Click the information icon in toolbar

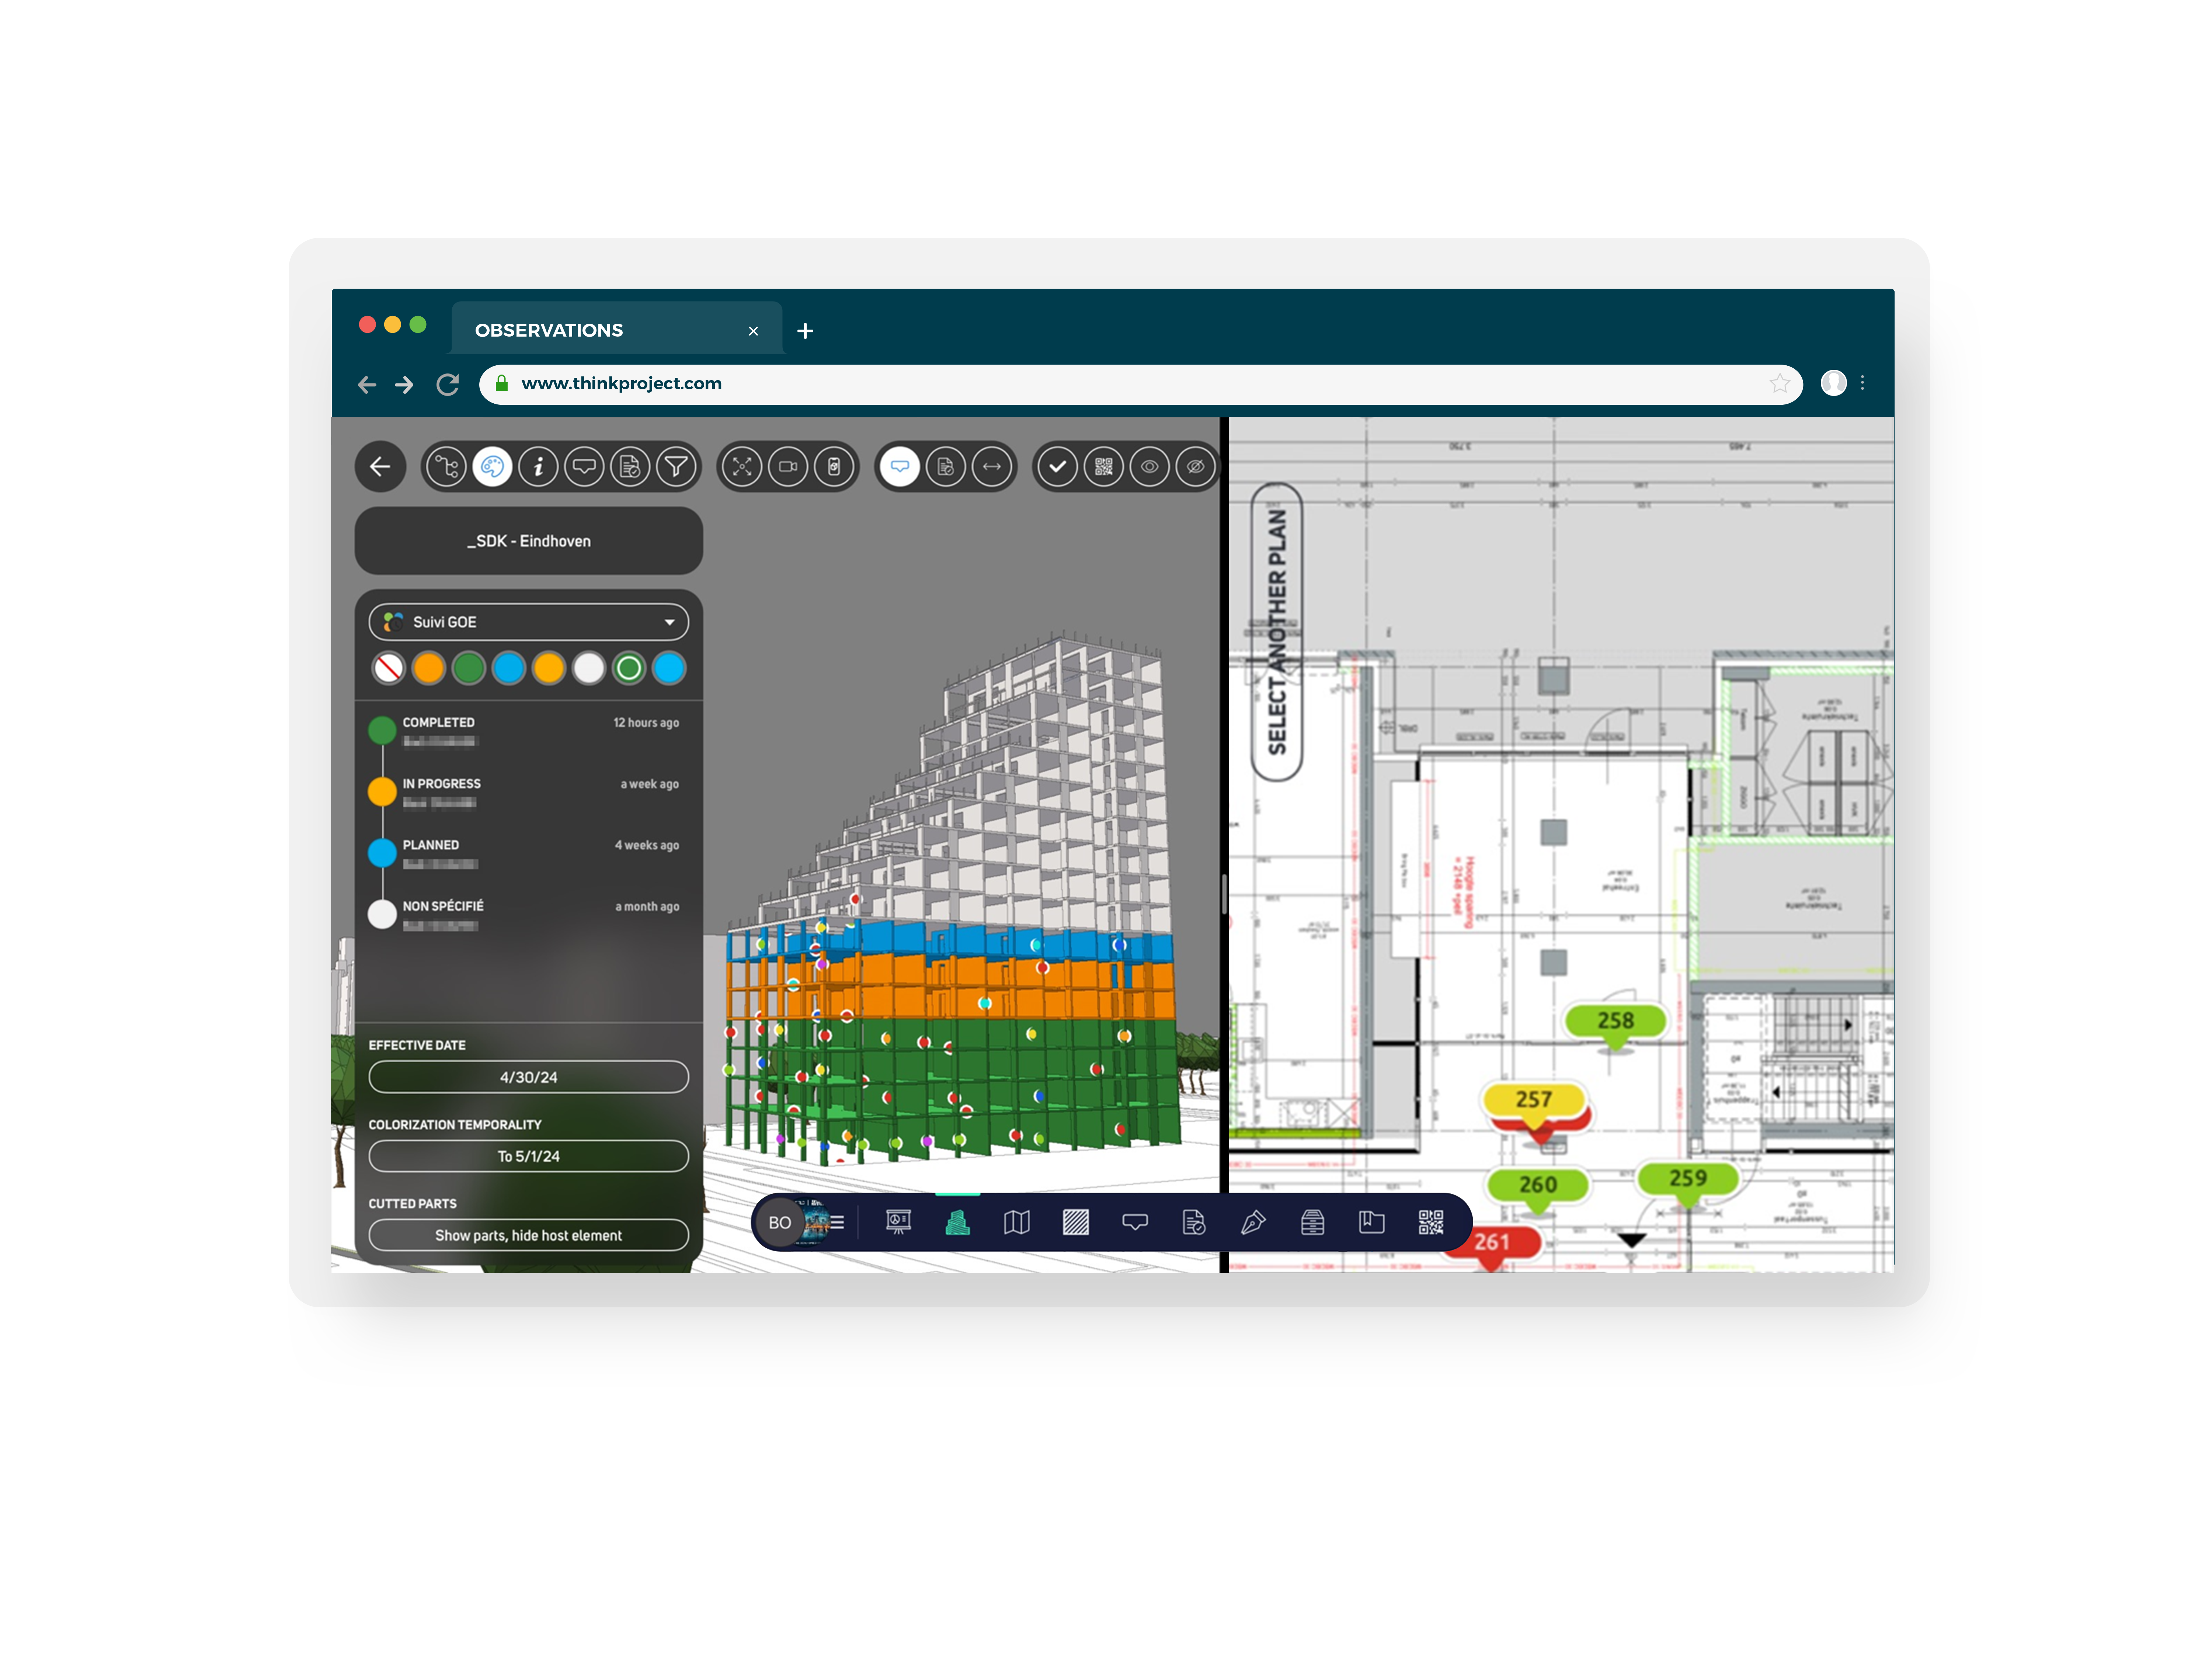(x=538, y=467)
